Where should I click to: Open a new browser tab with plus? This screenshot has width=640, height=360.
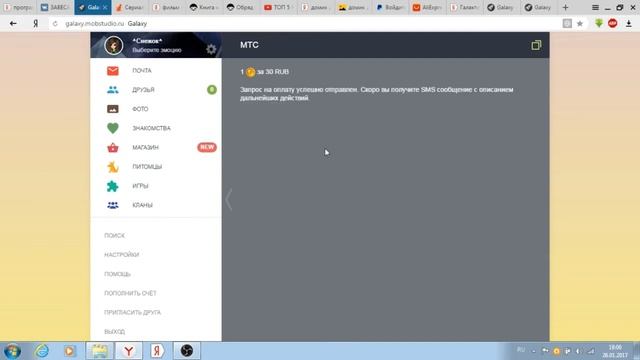[565, 7]
